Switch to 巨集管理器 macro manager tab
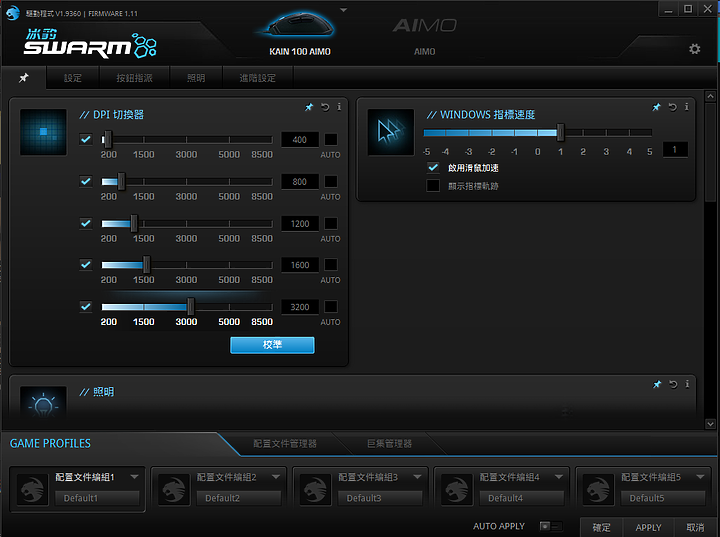Viewport: 720px width, 537px height. [389, 443]
